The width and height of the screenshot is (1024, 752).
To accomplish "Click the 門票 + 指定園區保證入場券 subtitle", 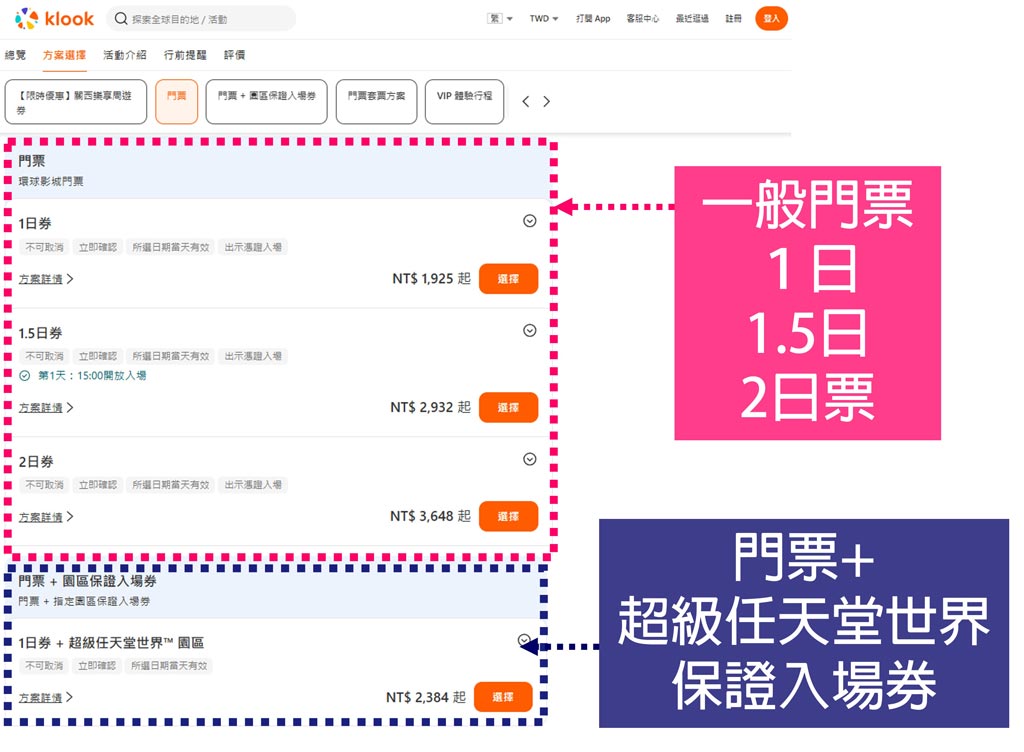I will point(84,601).
